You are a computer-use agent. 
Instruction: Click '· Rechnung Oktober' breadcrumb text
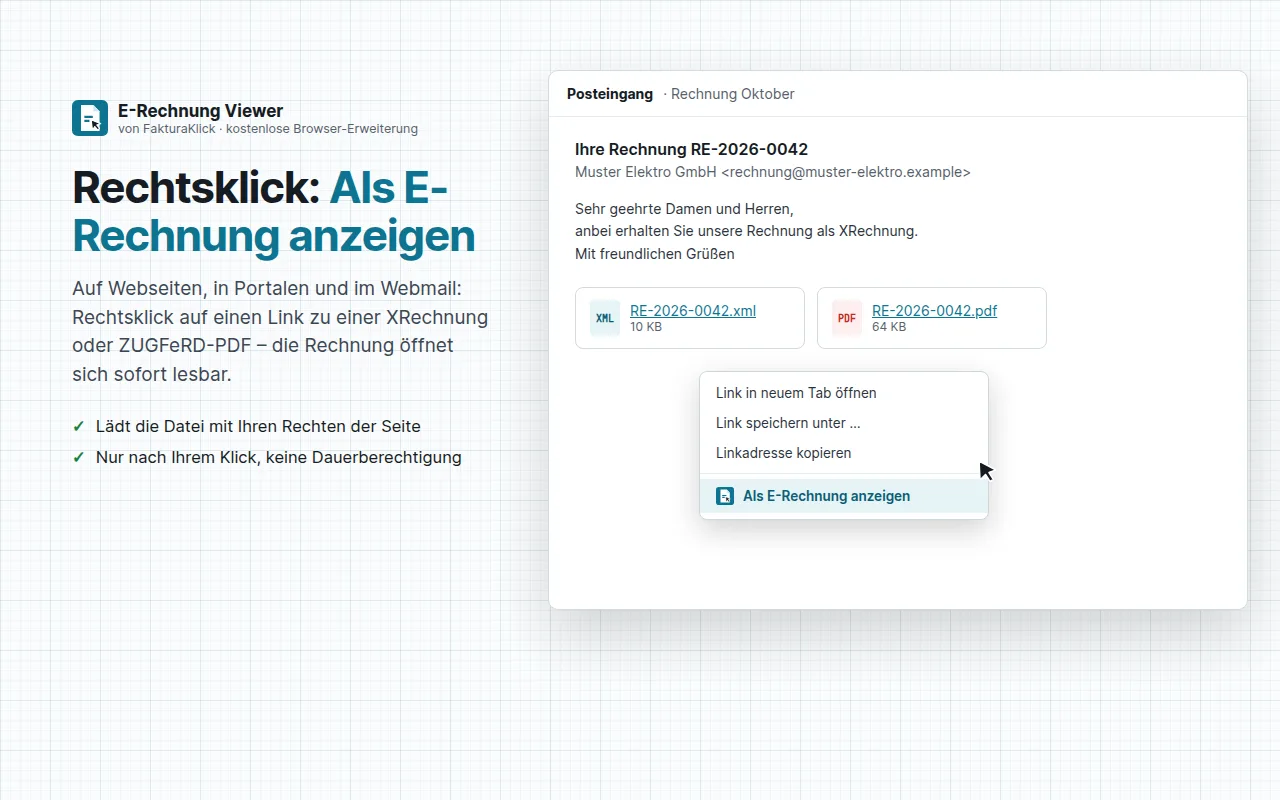(x=729, y=94)
